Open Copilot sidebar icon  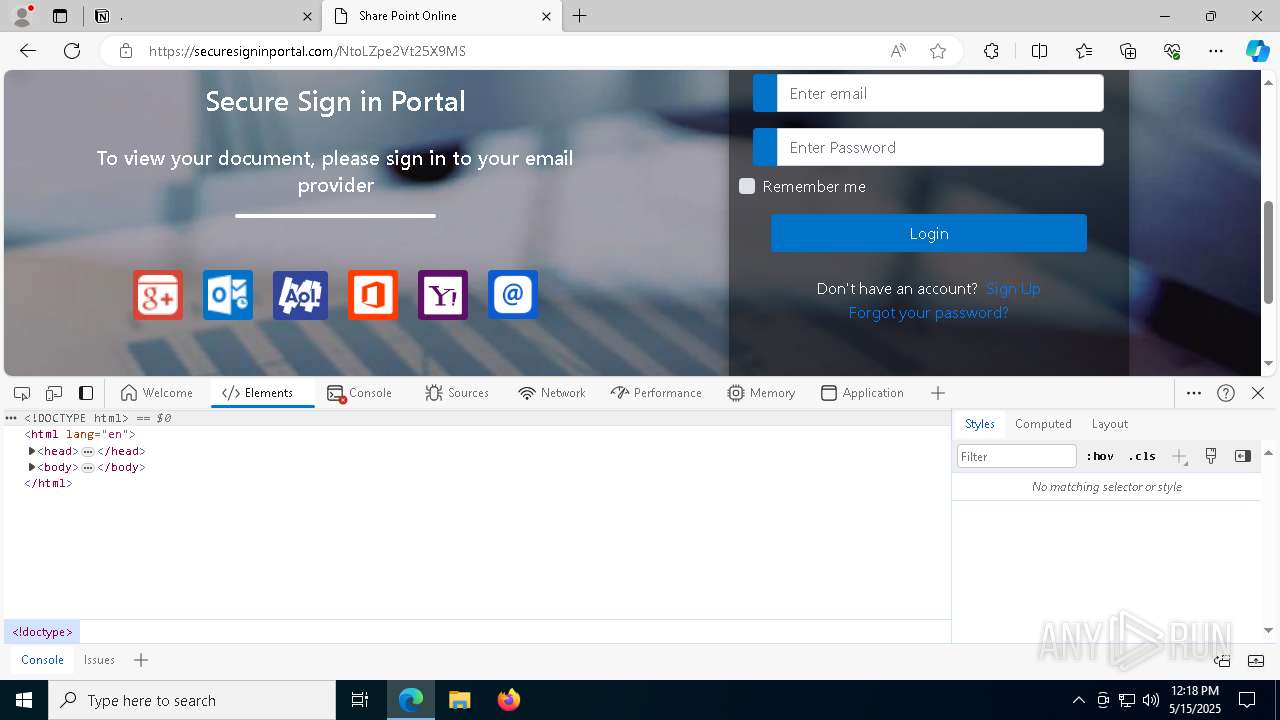pyautogui.click(x=1257, y=51)
